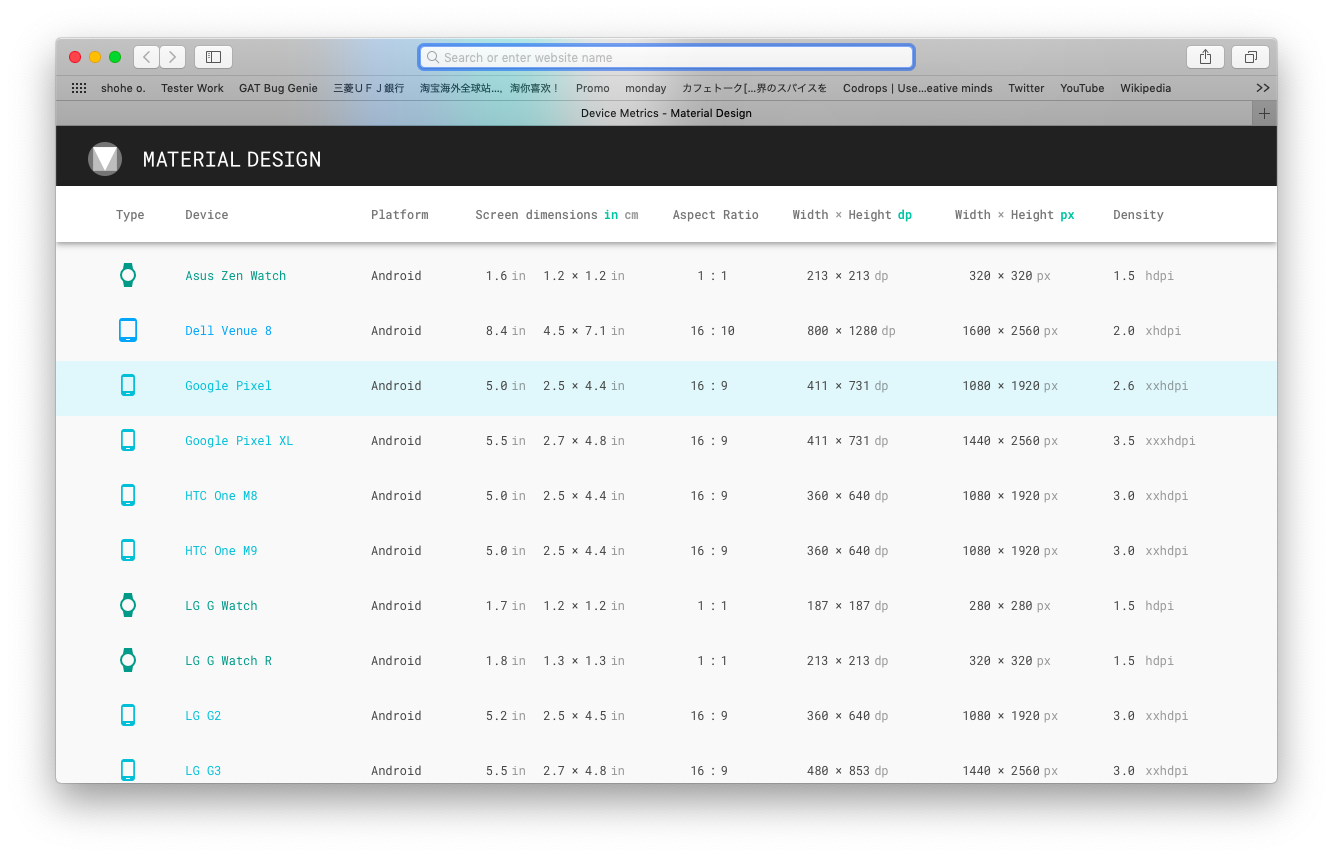This screenshot has height=857, width=1333.
Task: Sort by Device column header
Action: point(207,215)
